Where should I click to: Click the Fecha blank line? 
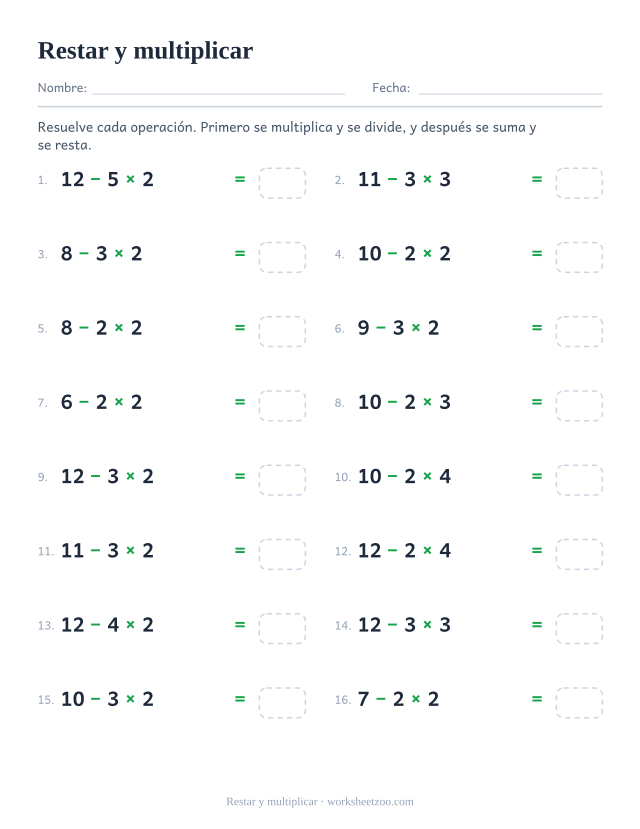510,89
